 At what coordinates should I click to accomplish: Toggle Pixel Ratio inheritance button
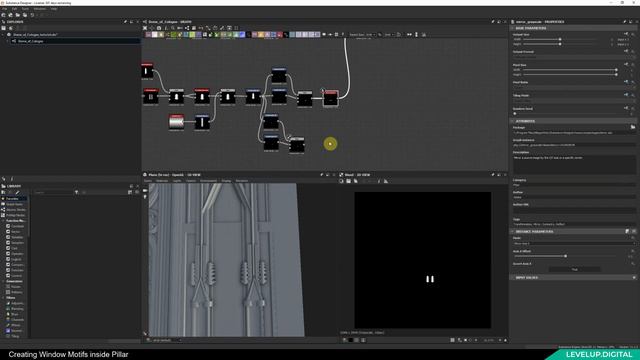(626, 82)
